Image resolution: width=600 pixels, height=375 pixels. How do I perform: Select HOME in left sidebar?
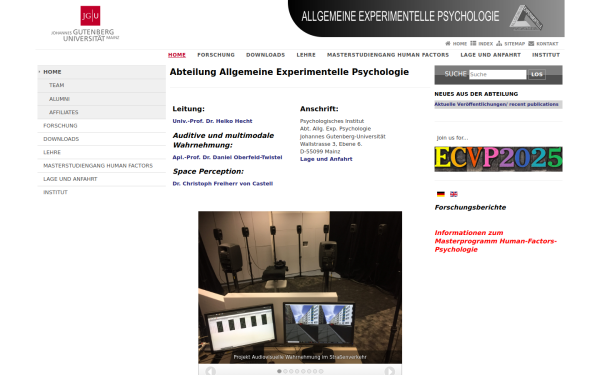tap(102, 72)
